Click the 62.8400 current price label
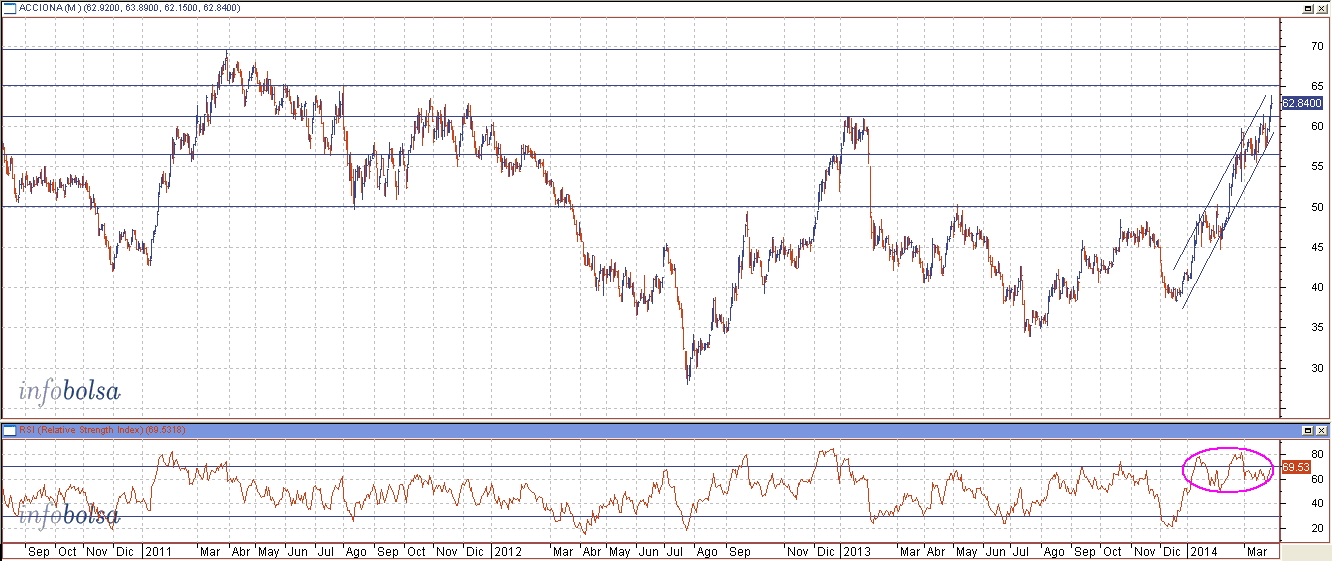Viewport: 1332px width, 561px height. [x=1302, y=103]
